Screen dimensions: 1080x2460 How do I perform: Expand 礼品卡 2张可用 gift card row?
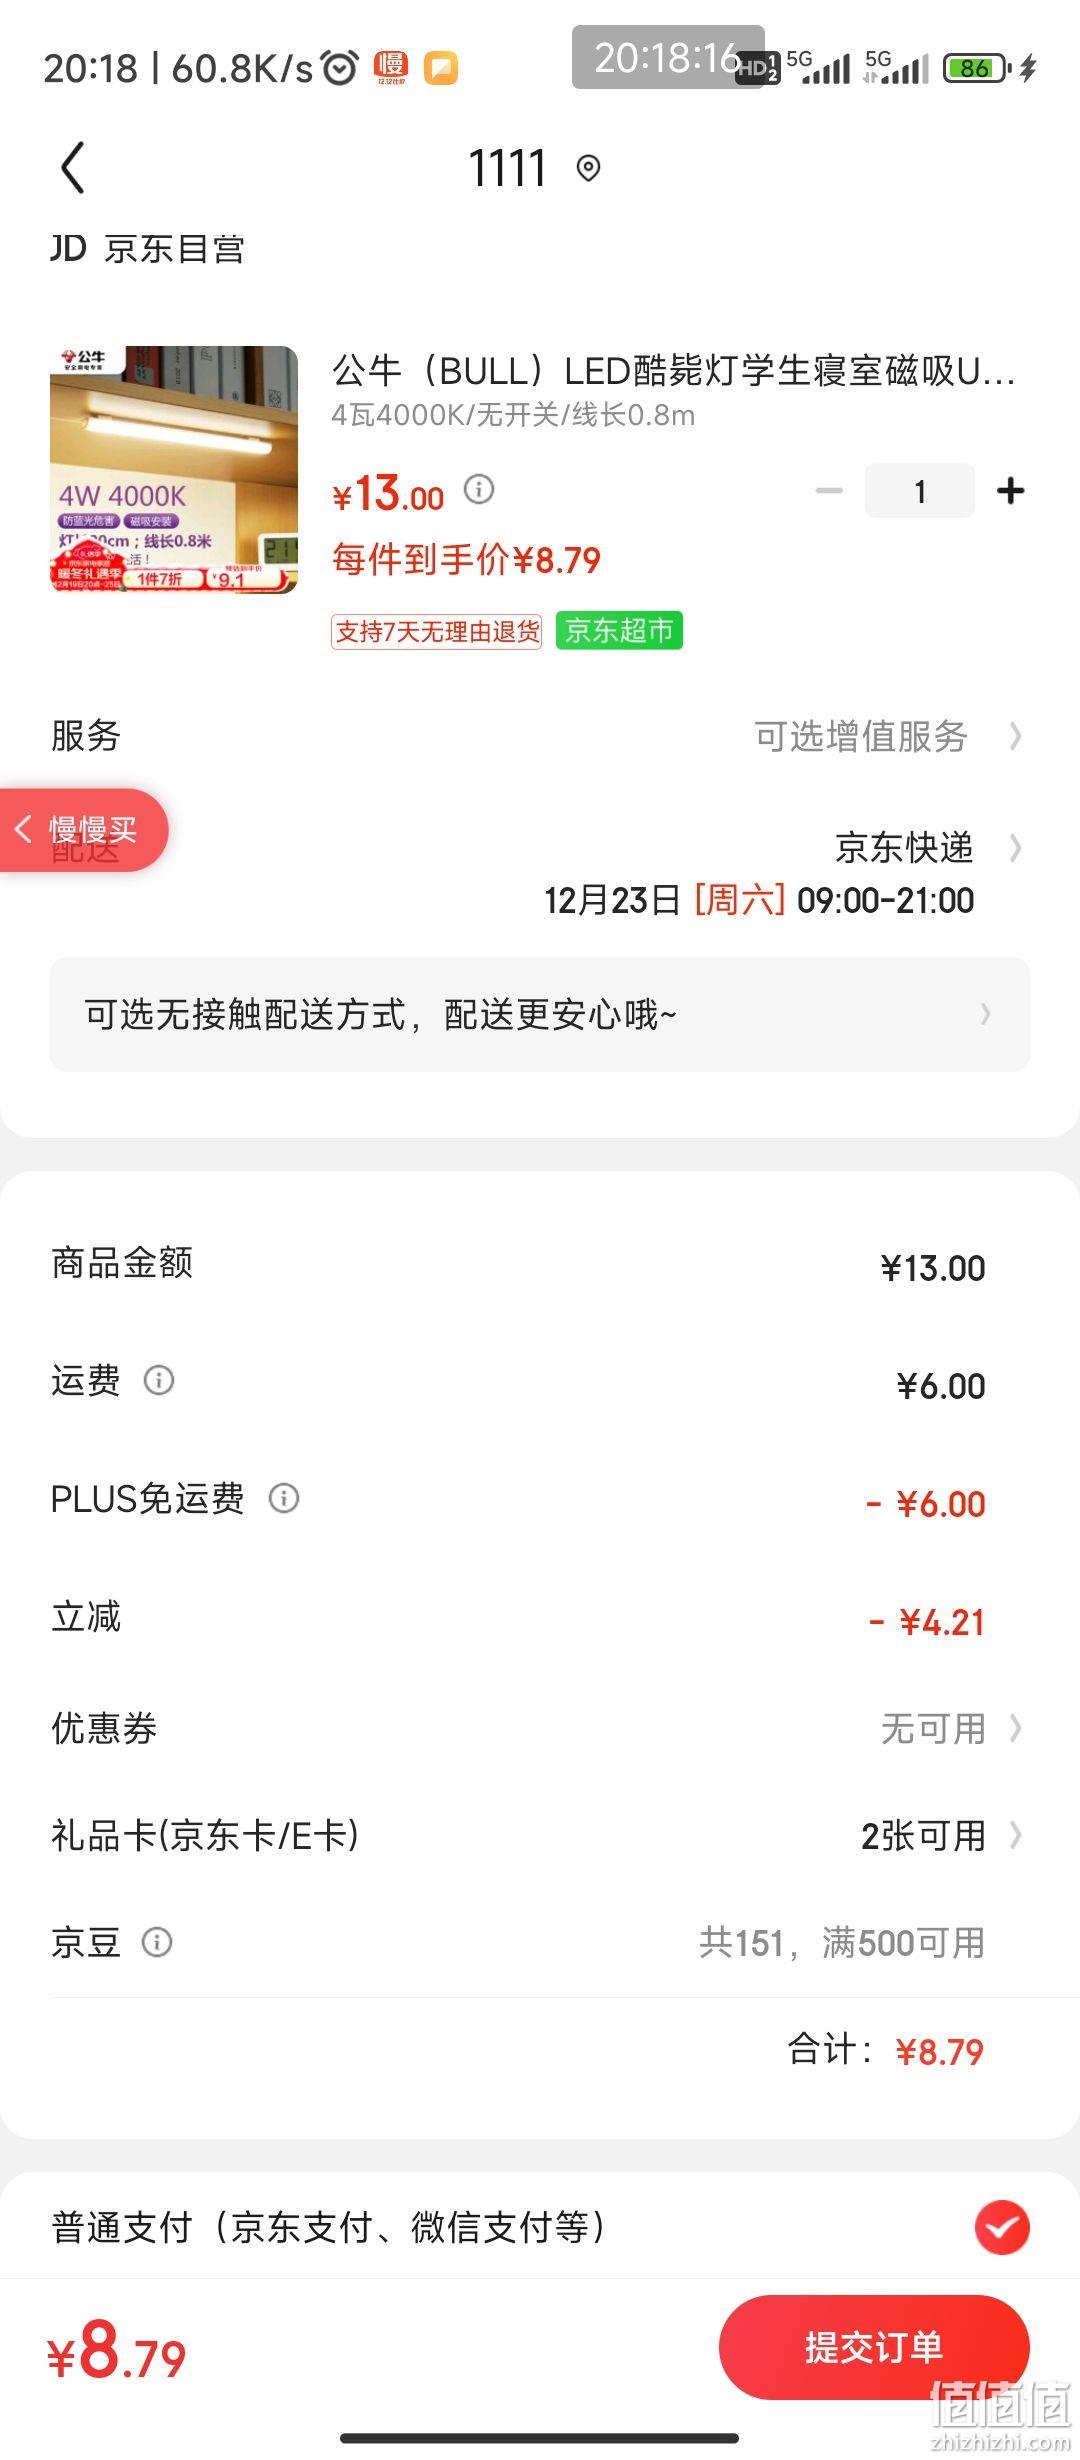click(540, 1835)
